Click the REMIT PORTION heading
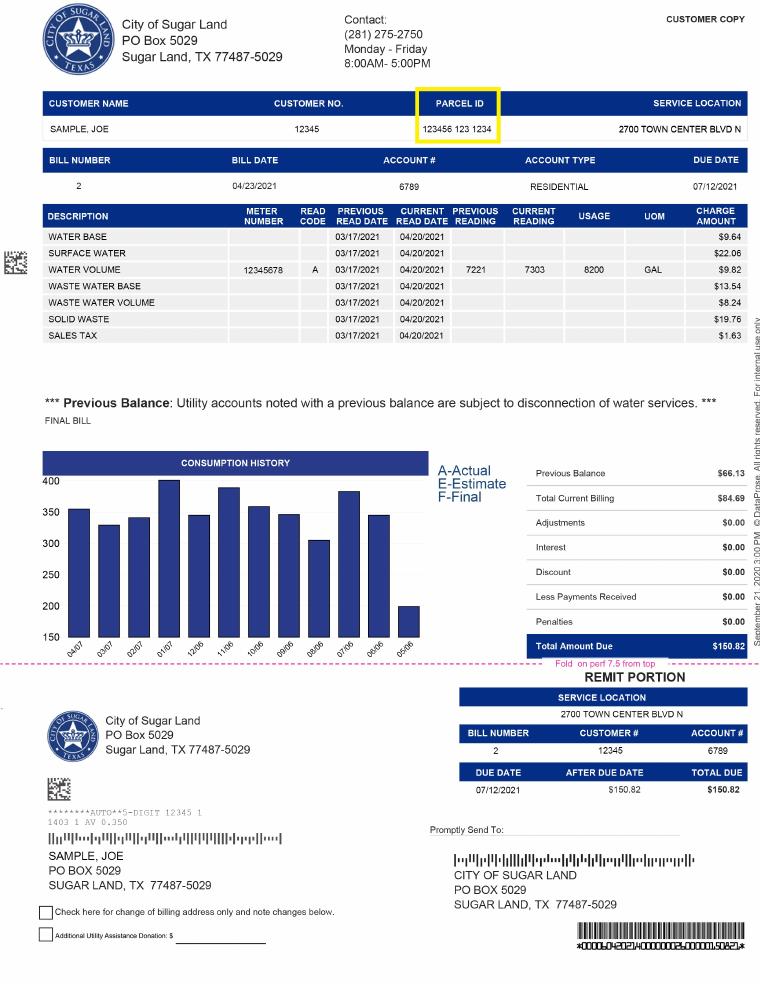 point(634,677)
